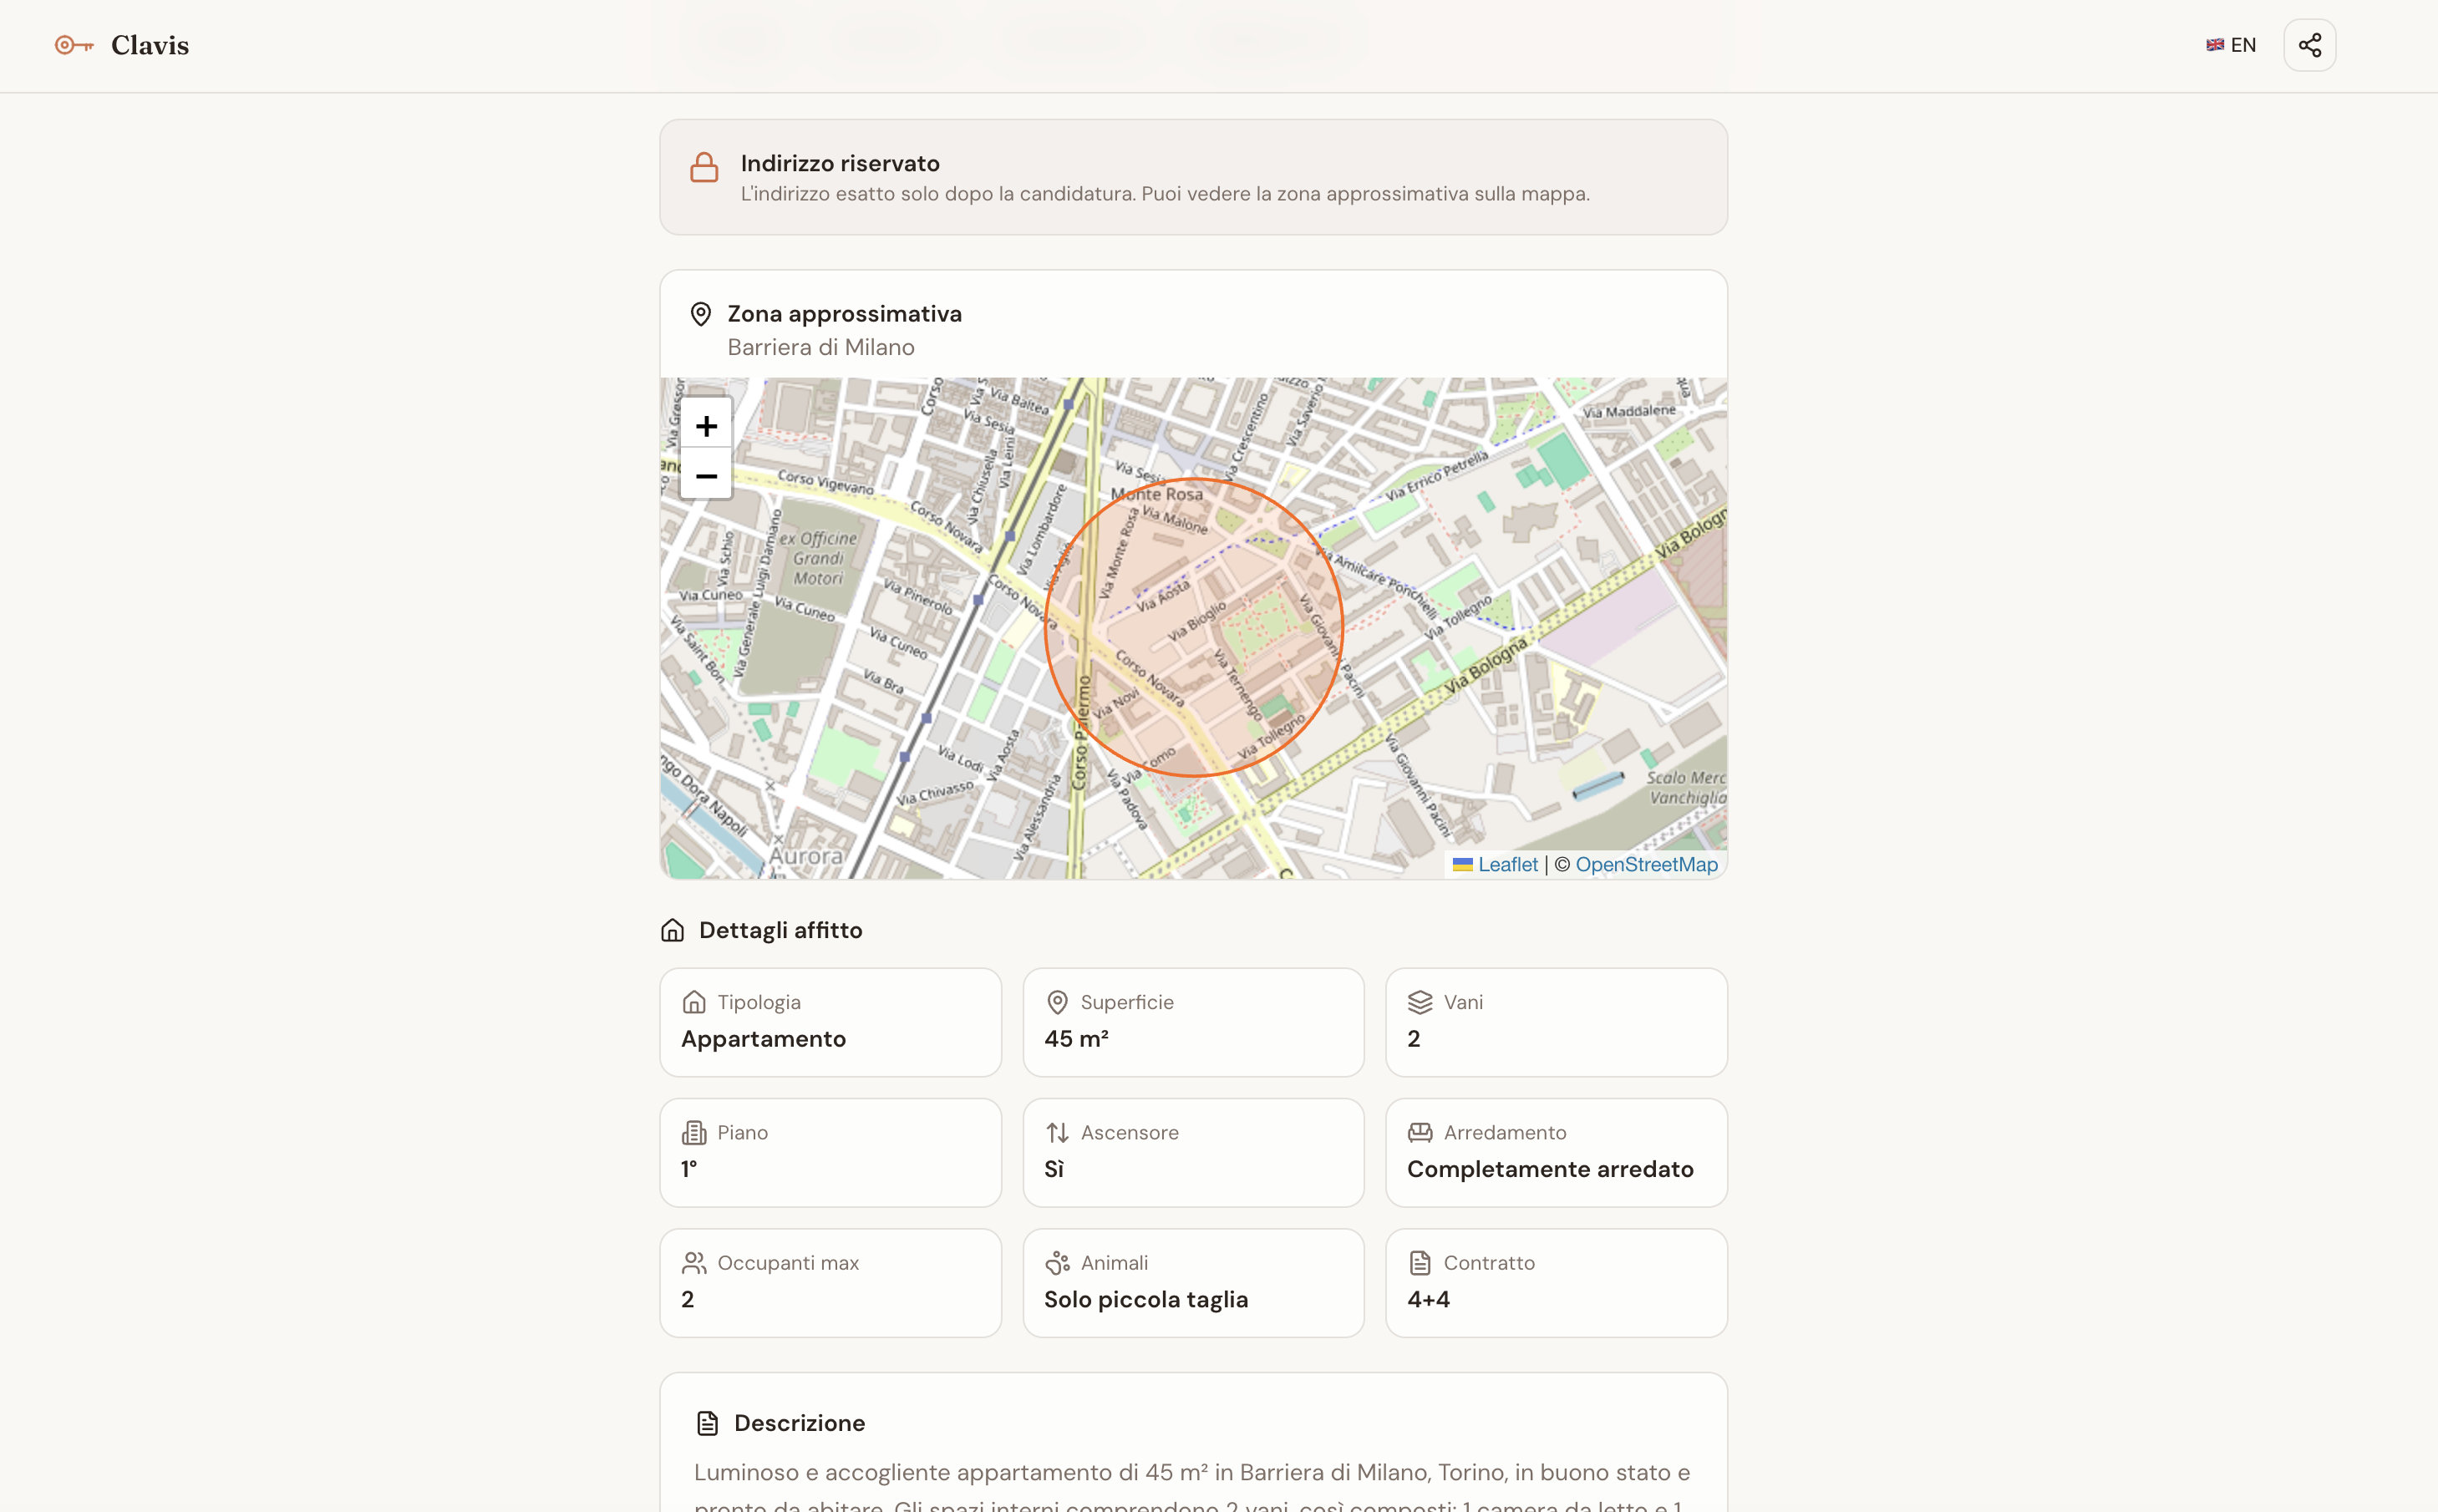2438x1512 pixels.
Task: Click the 'Aurora' label on the map
Action: click(805, 856)
